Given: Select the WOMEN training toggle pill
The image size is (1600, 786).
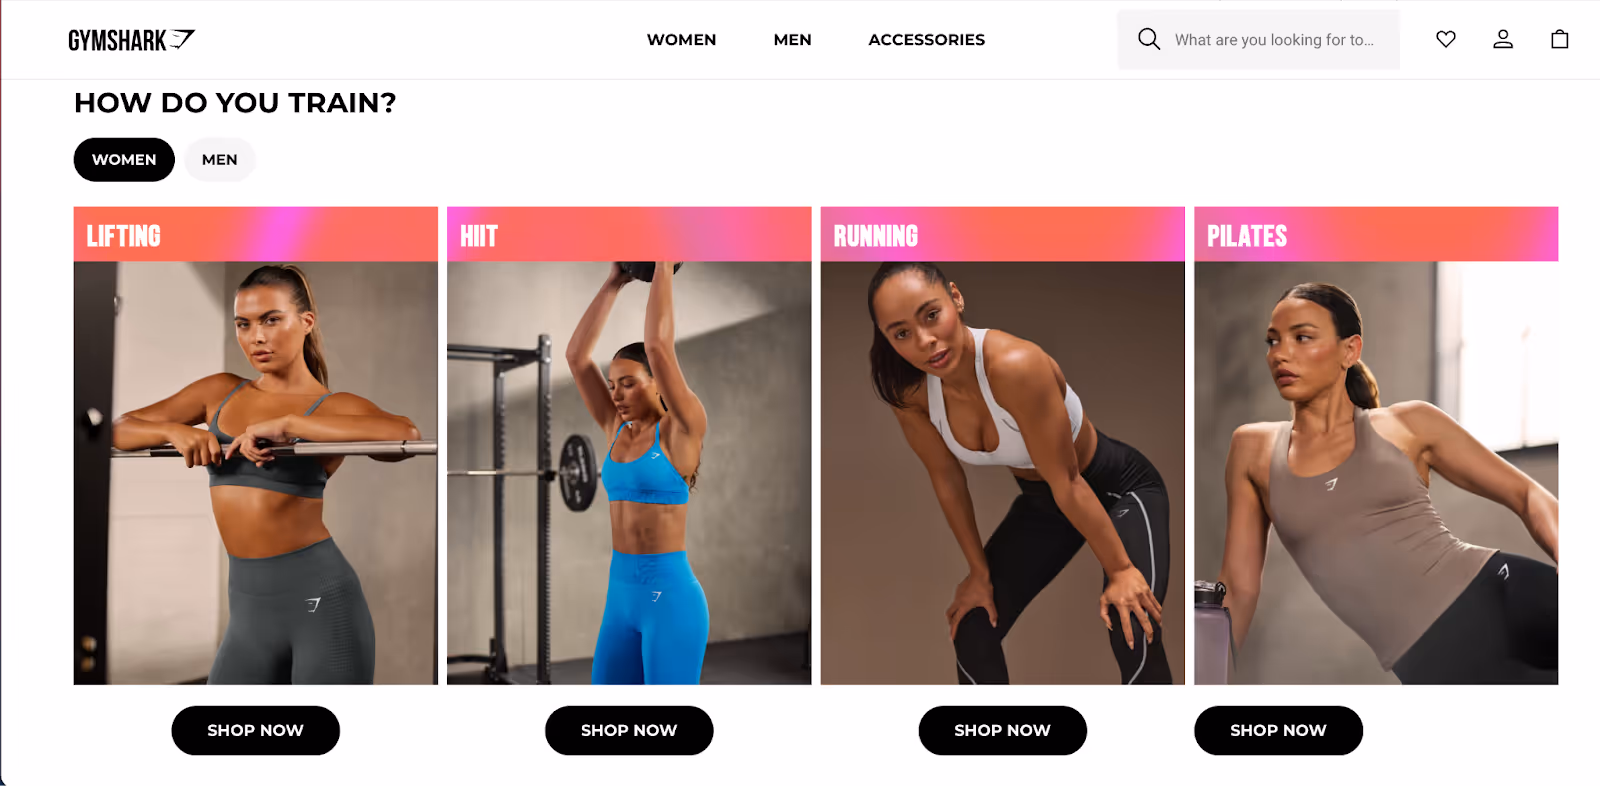Looking at the screenshot, I should pyautogui.click(x=124, y=160).
